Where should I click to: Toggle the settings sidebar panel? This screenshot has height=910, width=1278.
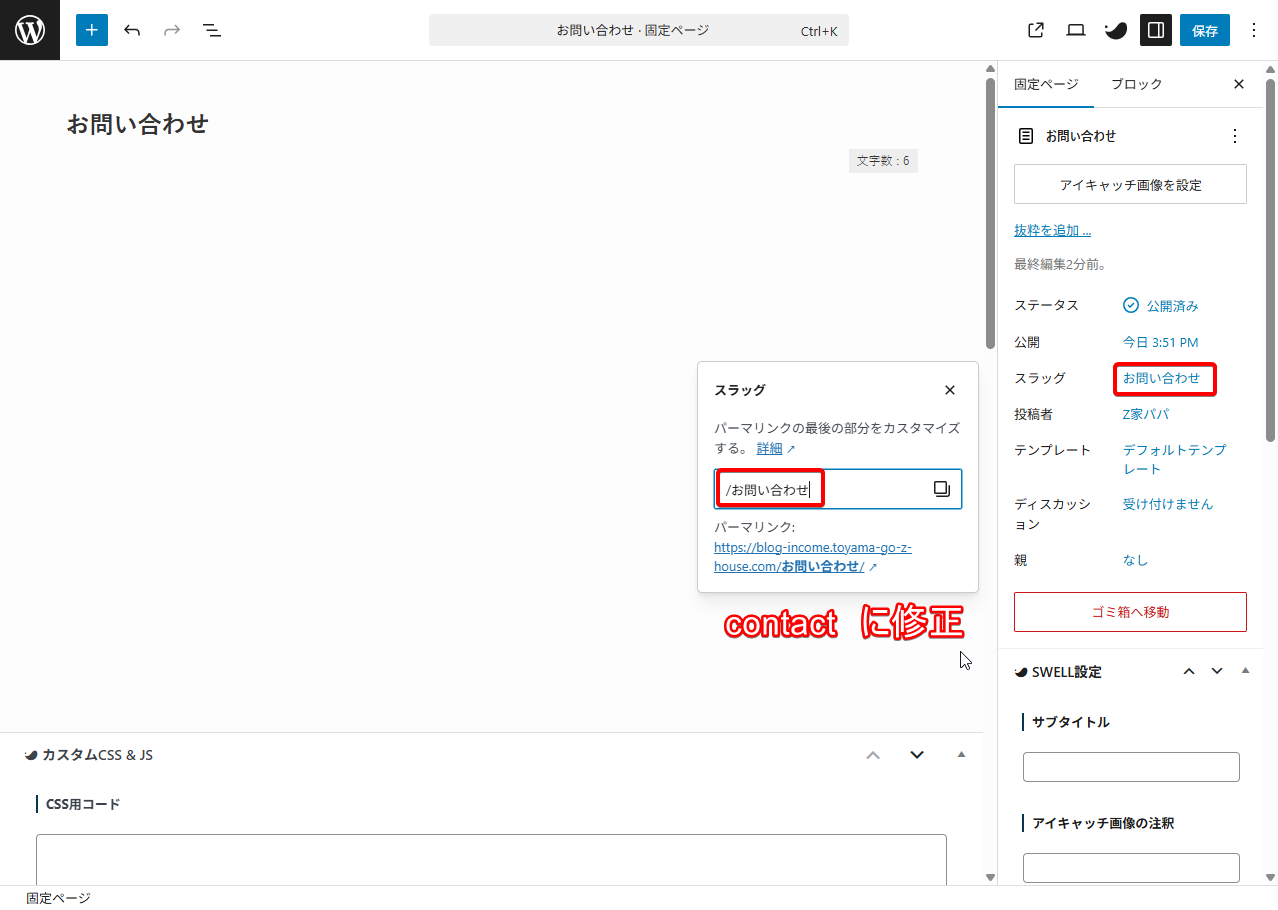coord(1156,30)
